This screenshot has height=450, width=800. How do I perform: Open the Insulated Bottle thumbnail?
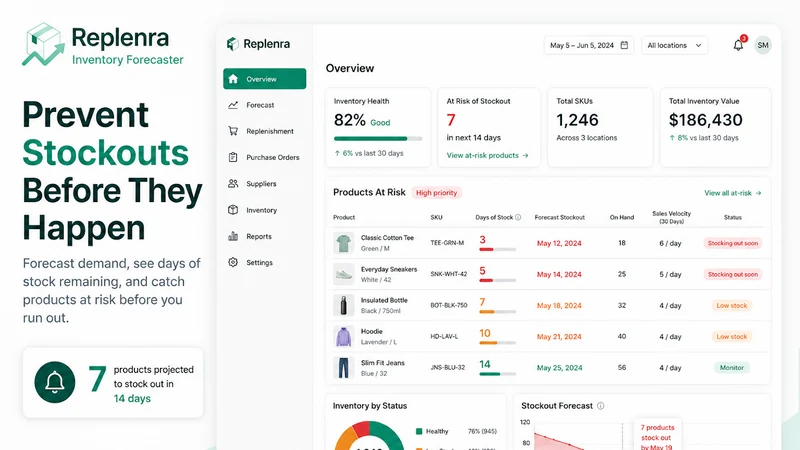click(344, 305)
